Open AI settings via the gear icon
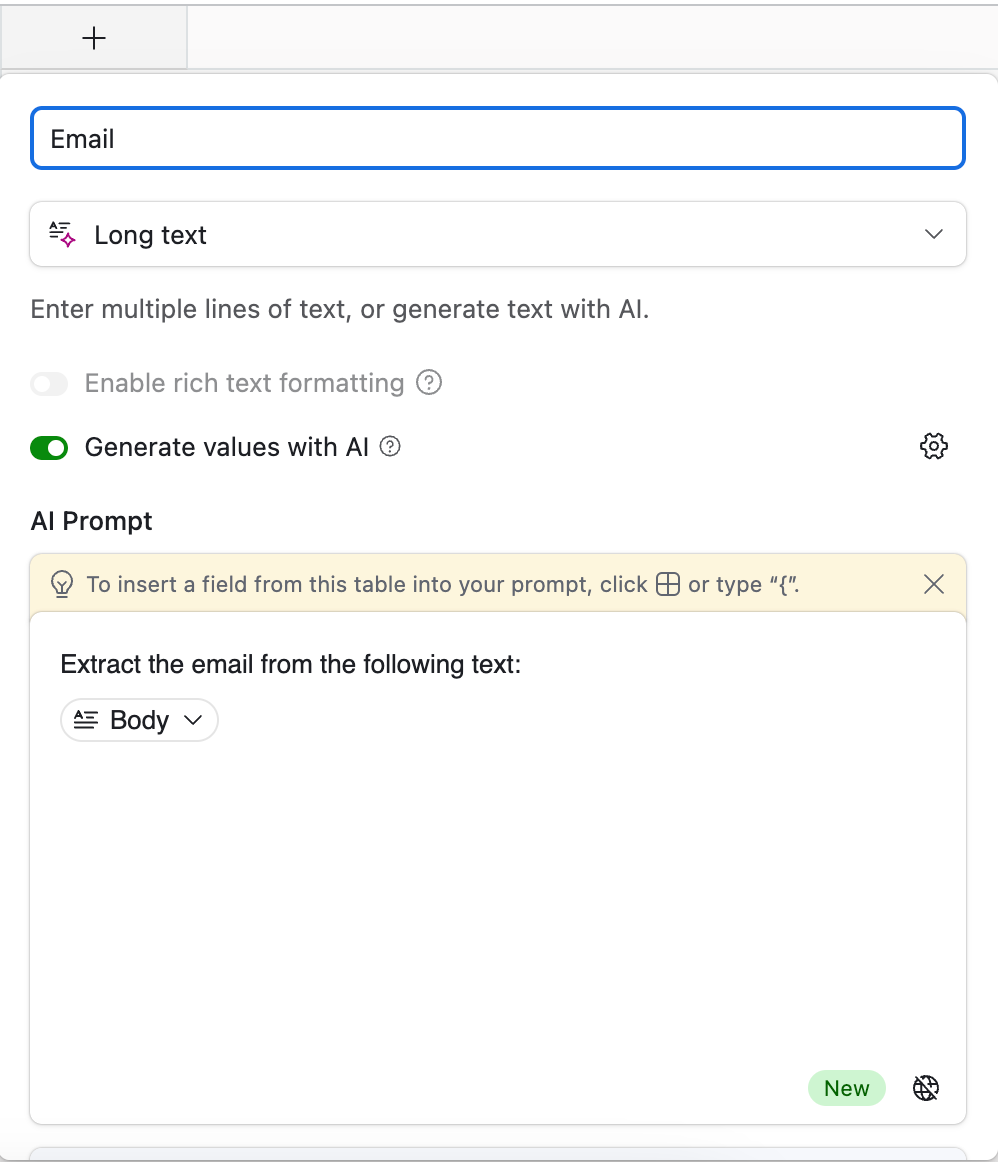 pyautogui.click(x=934, y=446)
